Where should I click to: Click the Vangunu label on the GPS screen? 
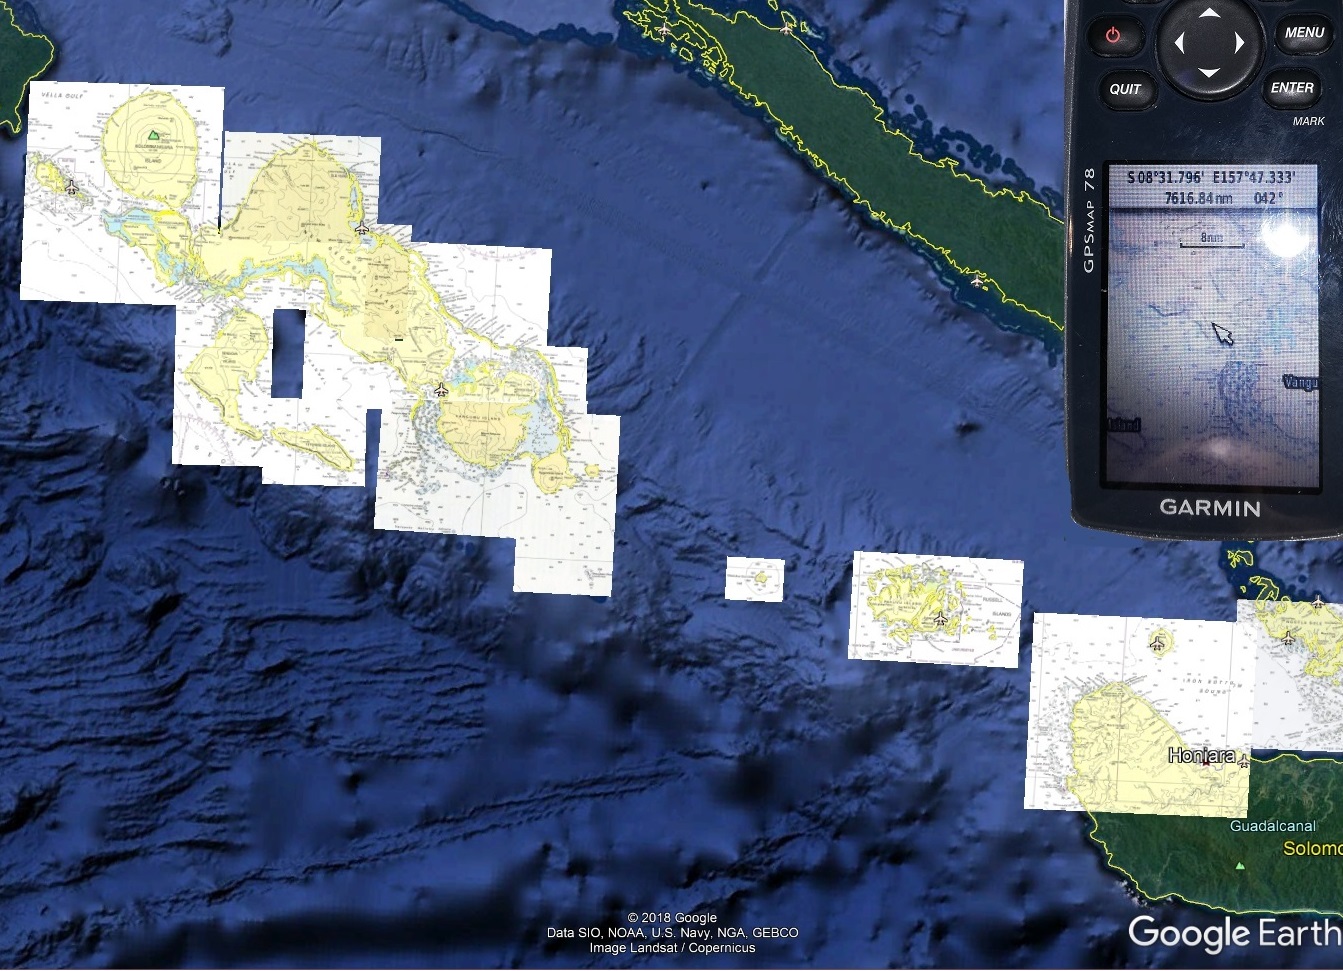click(x=1299, y=382)
